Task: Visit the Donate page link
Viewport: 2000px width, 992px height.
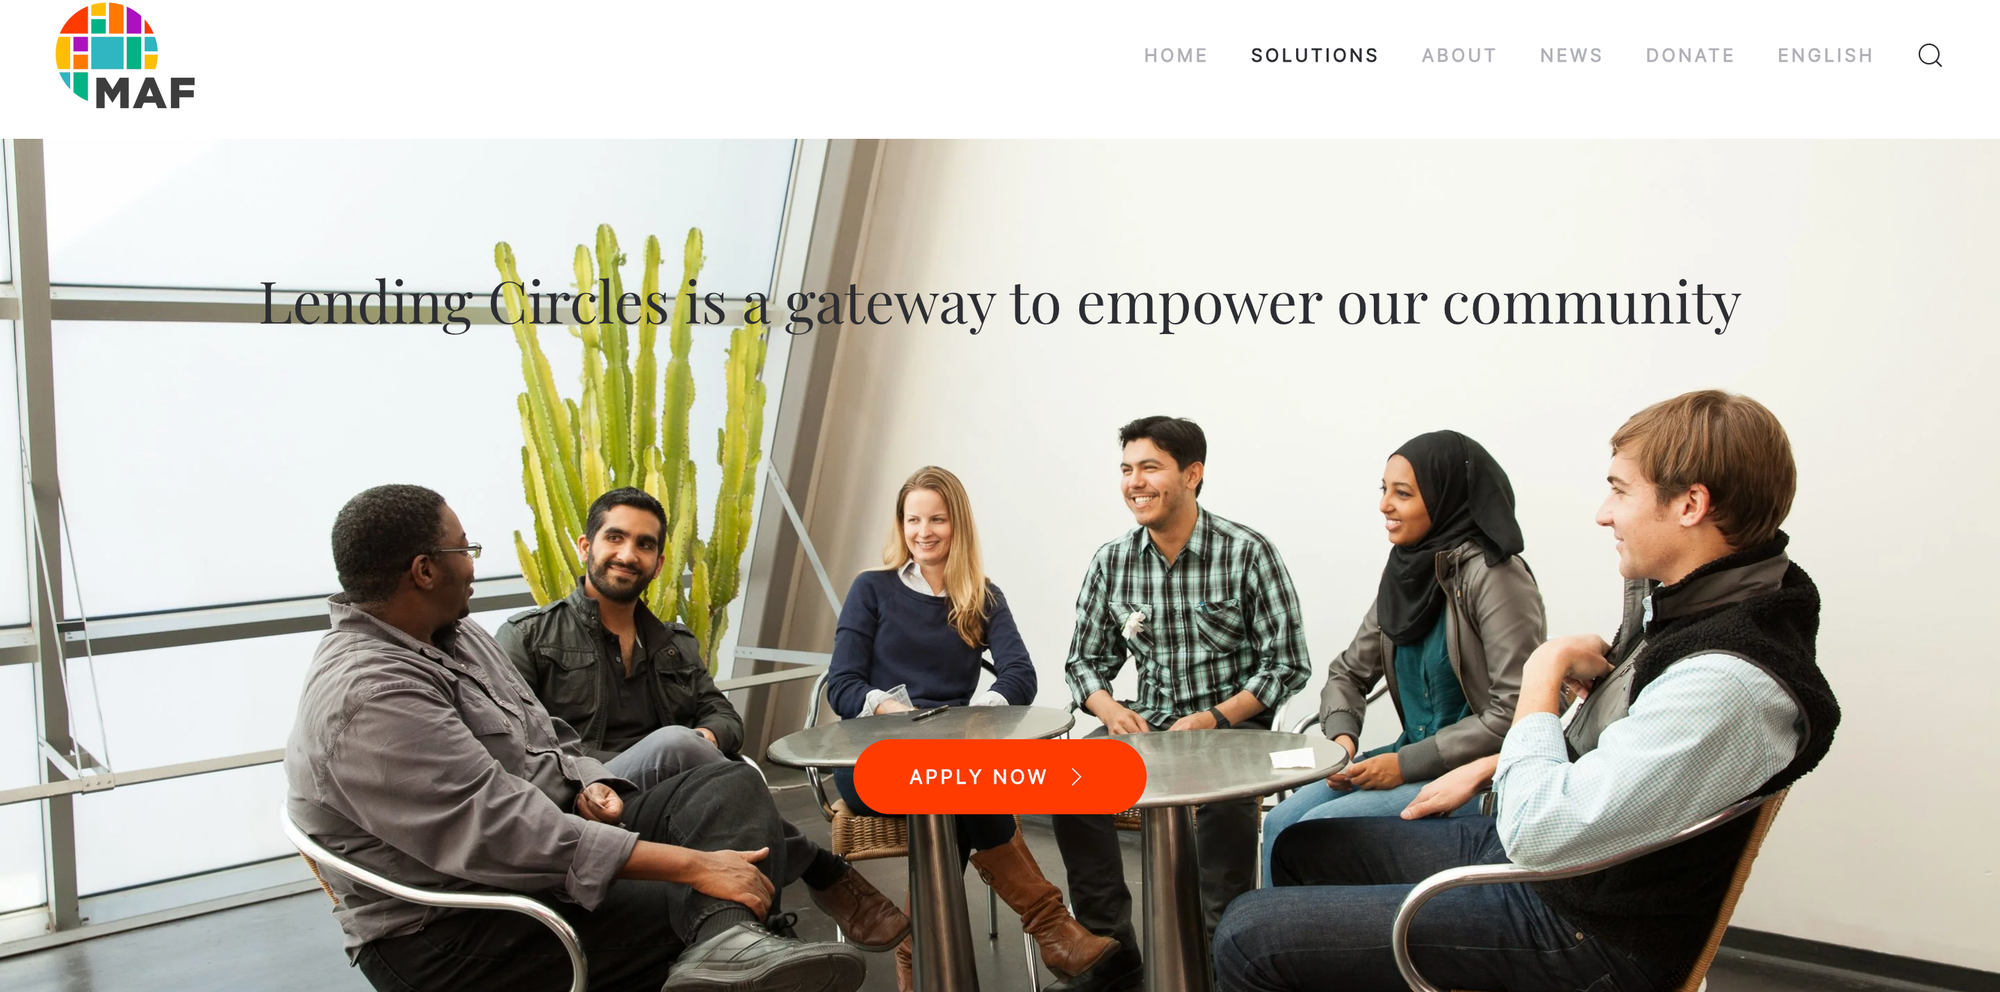Action: click(1690, 56)
